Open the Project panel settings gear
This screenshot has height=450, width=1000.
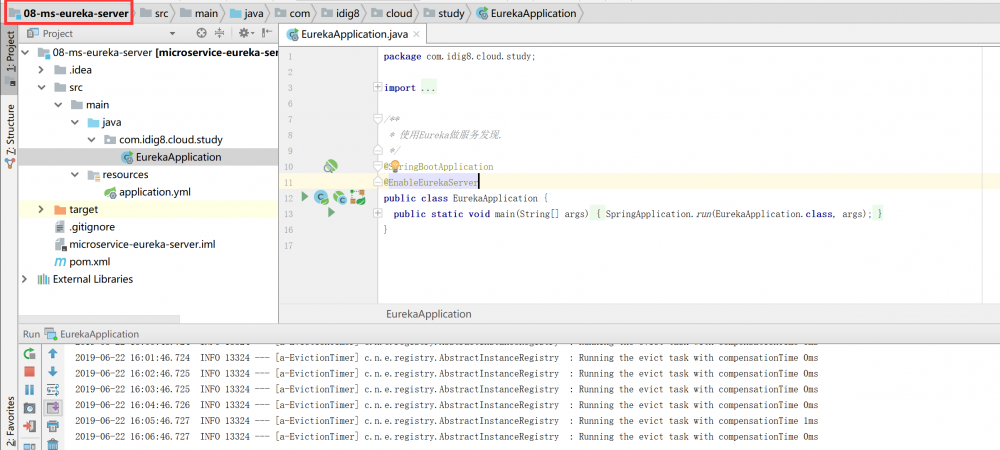point(244,33)
